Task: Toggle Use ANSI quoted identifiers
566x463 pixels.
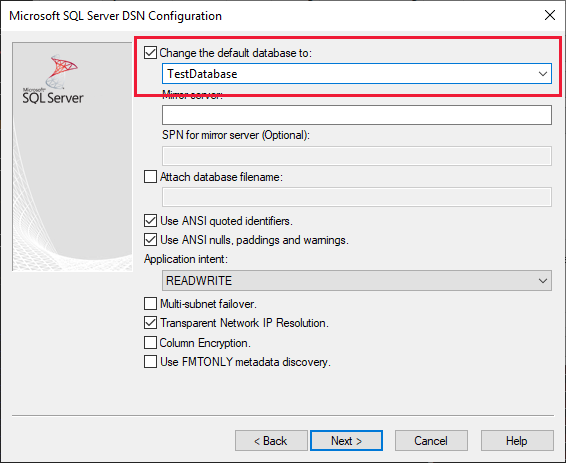Action: pos(150,220)
